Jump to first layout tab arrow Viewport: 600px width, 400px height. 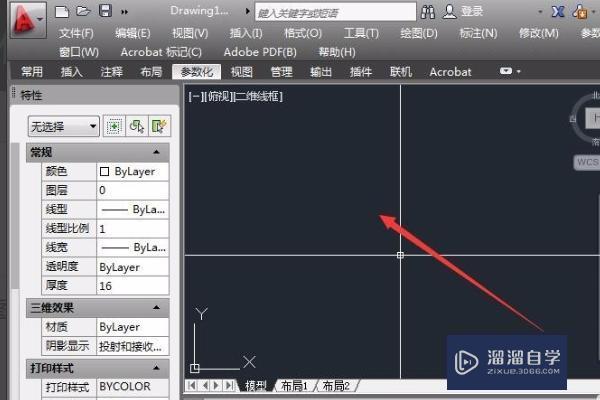(192, 385)
